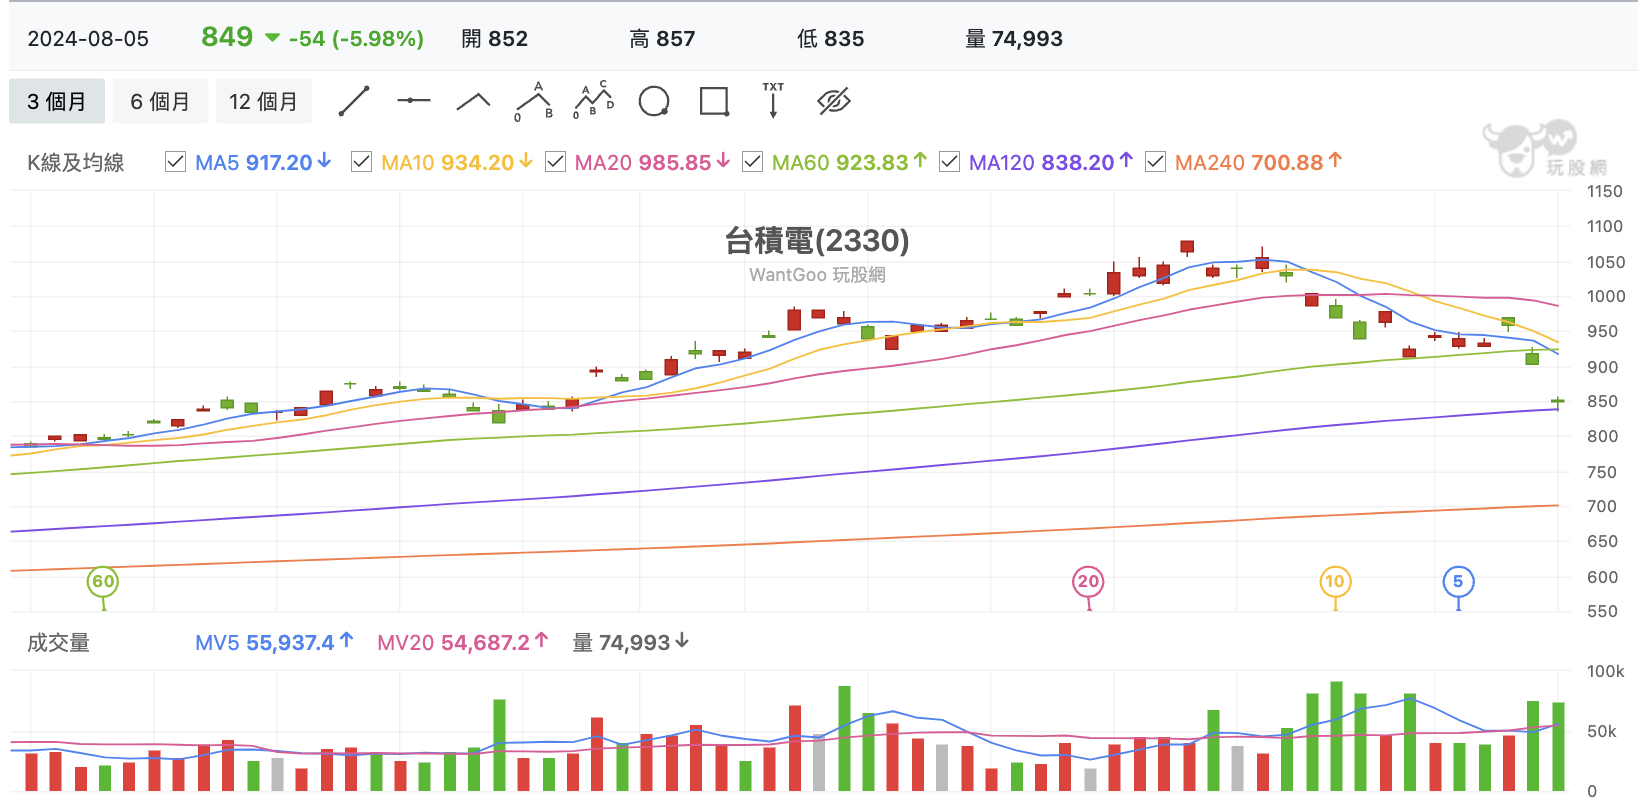1638x800 pixels.
Task: Click the 台積電(2330) chart title
Action: tap(817, 240)
